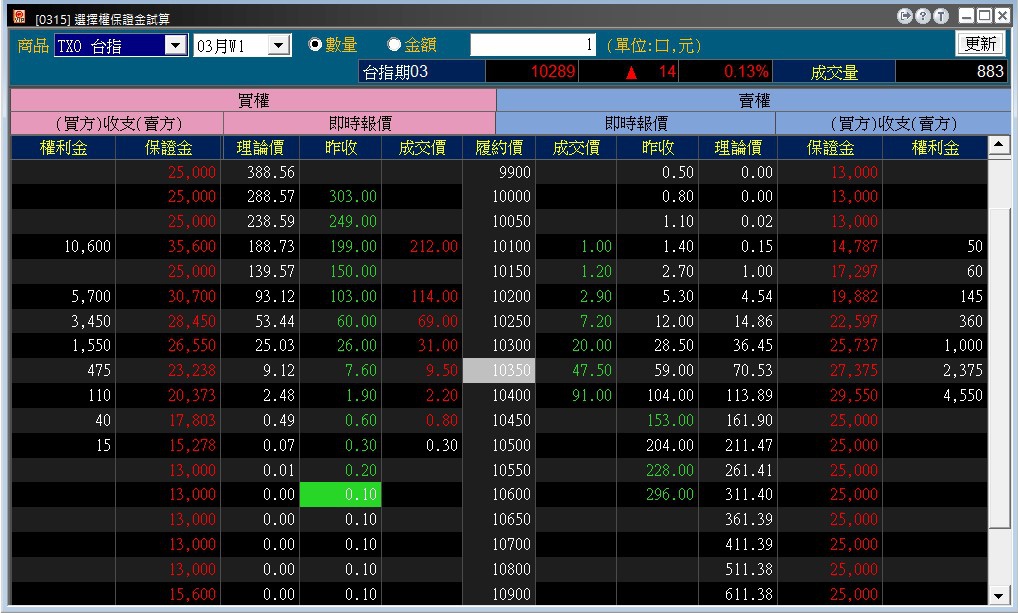Minimize the 選擇權保證金試算 window
The height and width of the screenshot is (613, 1018).
[967, 16]
